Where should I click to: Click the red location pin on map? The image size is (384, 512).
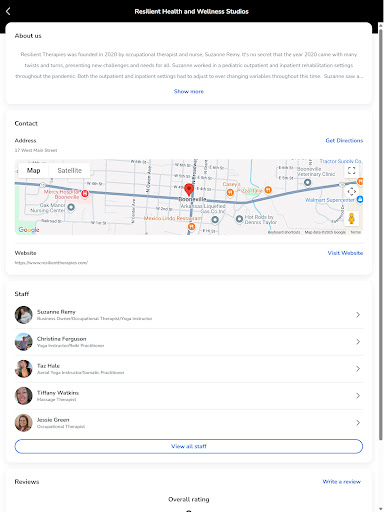(189, 189)
